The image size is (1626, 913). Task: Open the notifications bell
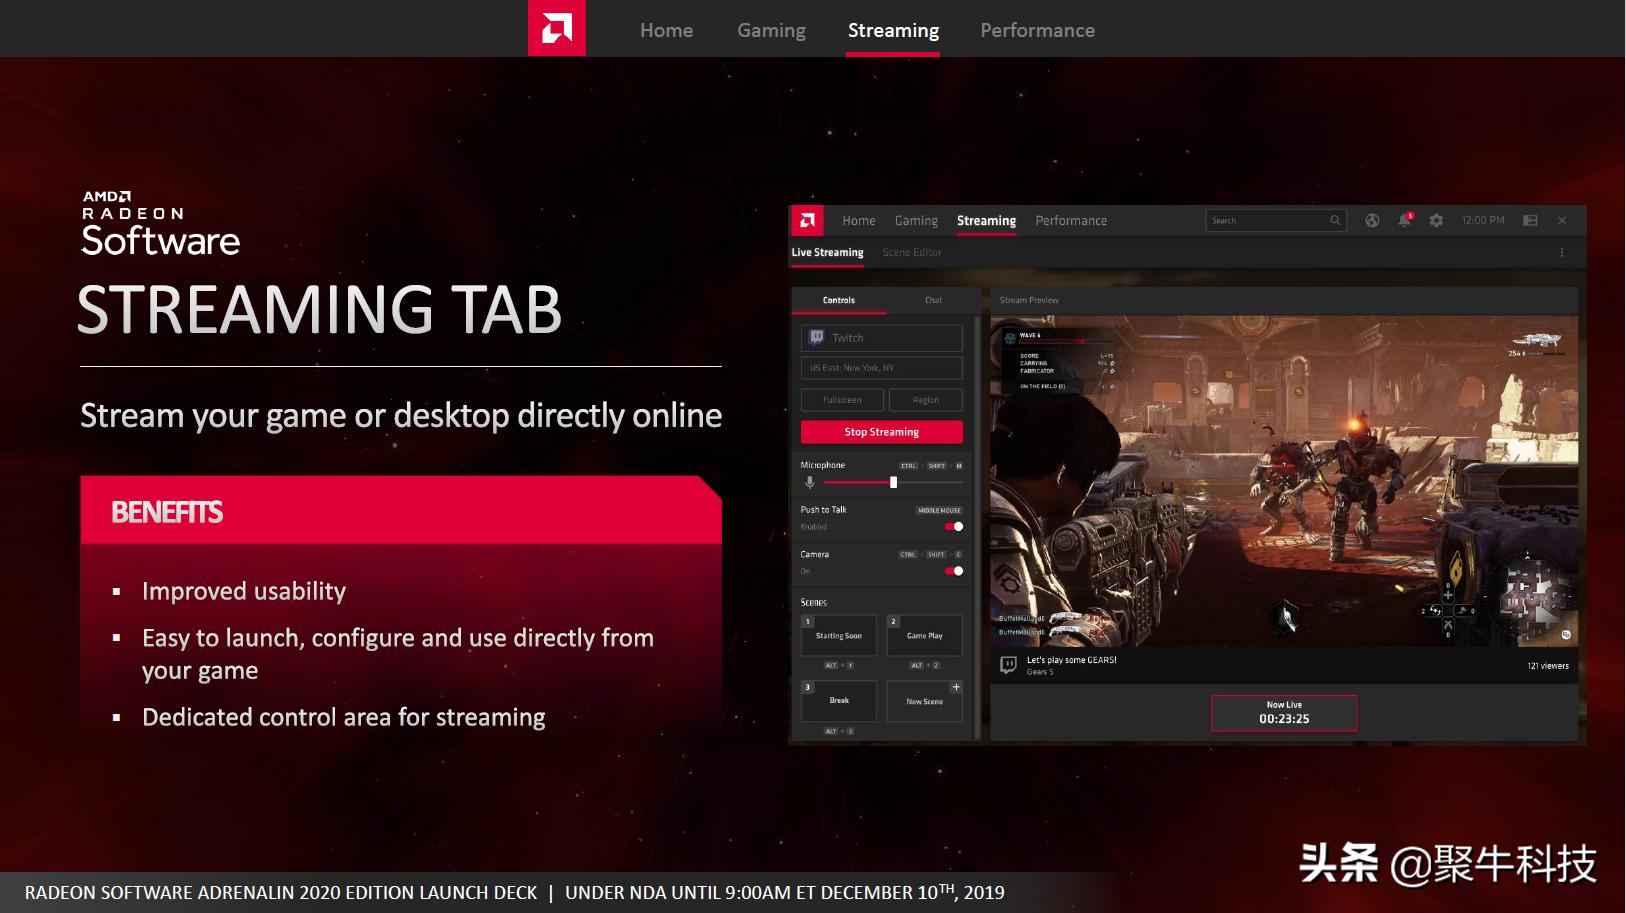pyautogui.click(x=1404, y=220)
